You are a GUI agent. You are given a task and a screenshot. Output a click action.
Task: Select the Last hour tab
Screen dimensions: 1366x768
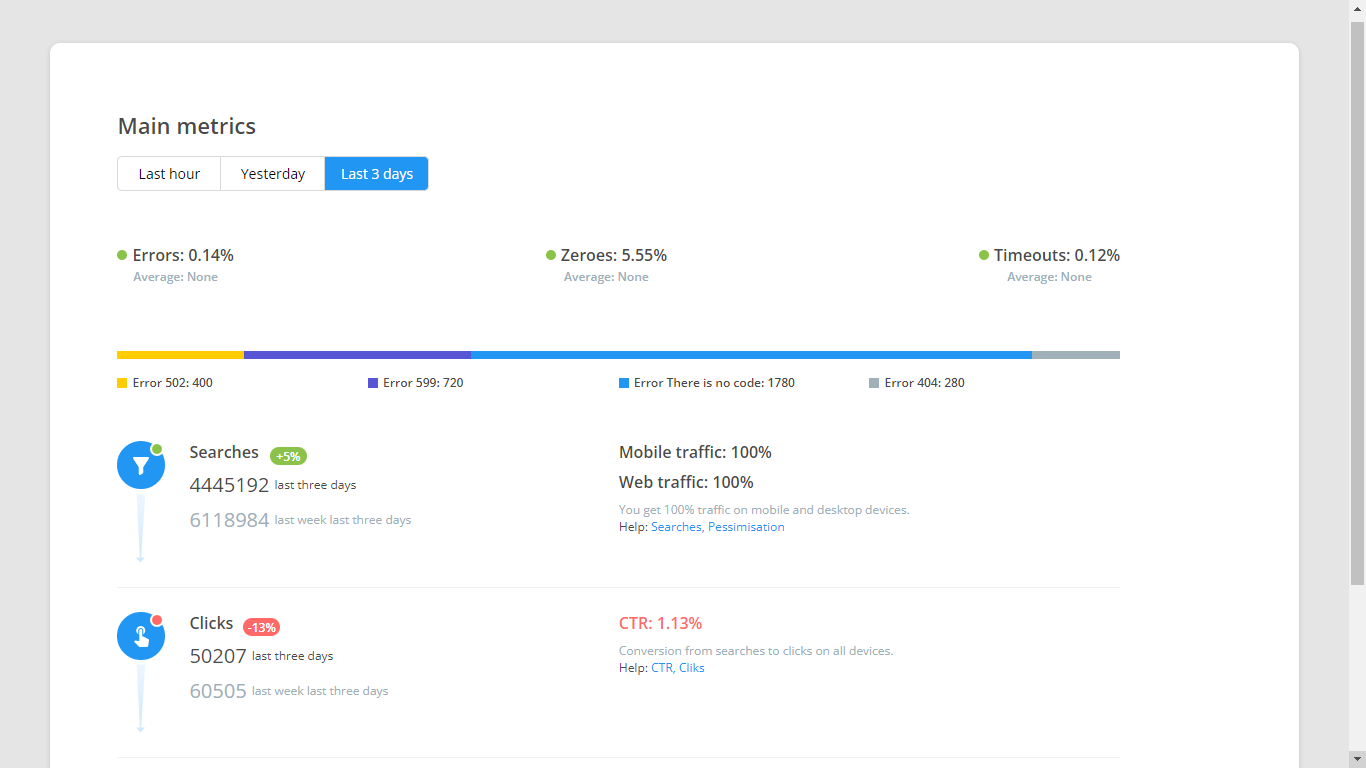tap(169, 173)
